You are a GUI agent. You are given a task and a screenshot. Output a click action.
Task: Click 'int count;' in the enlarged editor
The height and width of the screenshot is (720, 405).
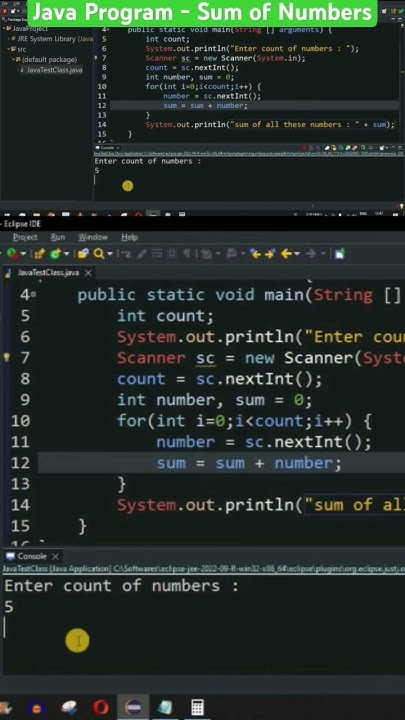click(x=165, y=316)
